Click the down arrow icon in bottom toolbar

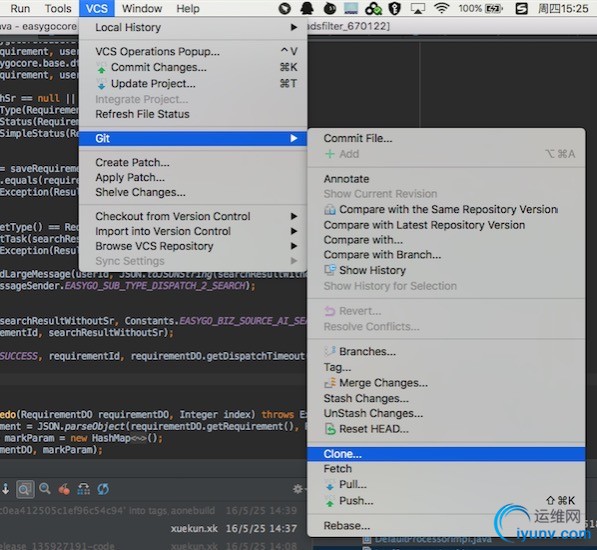click(x=6, y=489)
